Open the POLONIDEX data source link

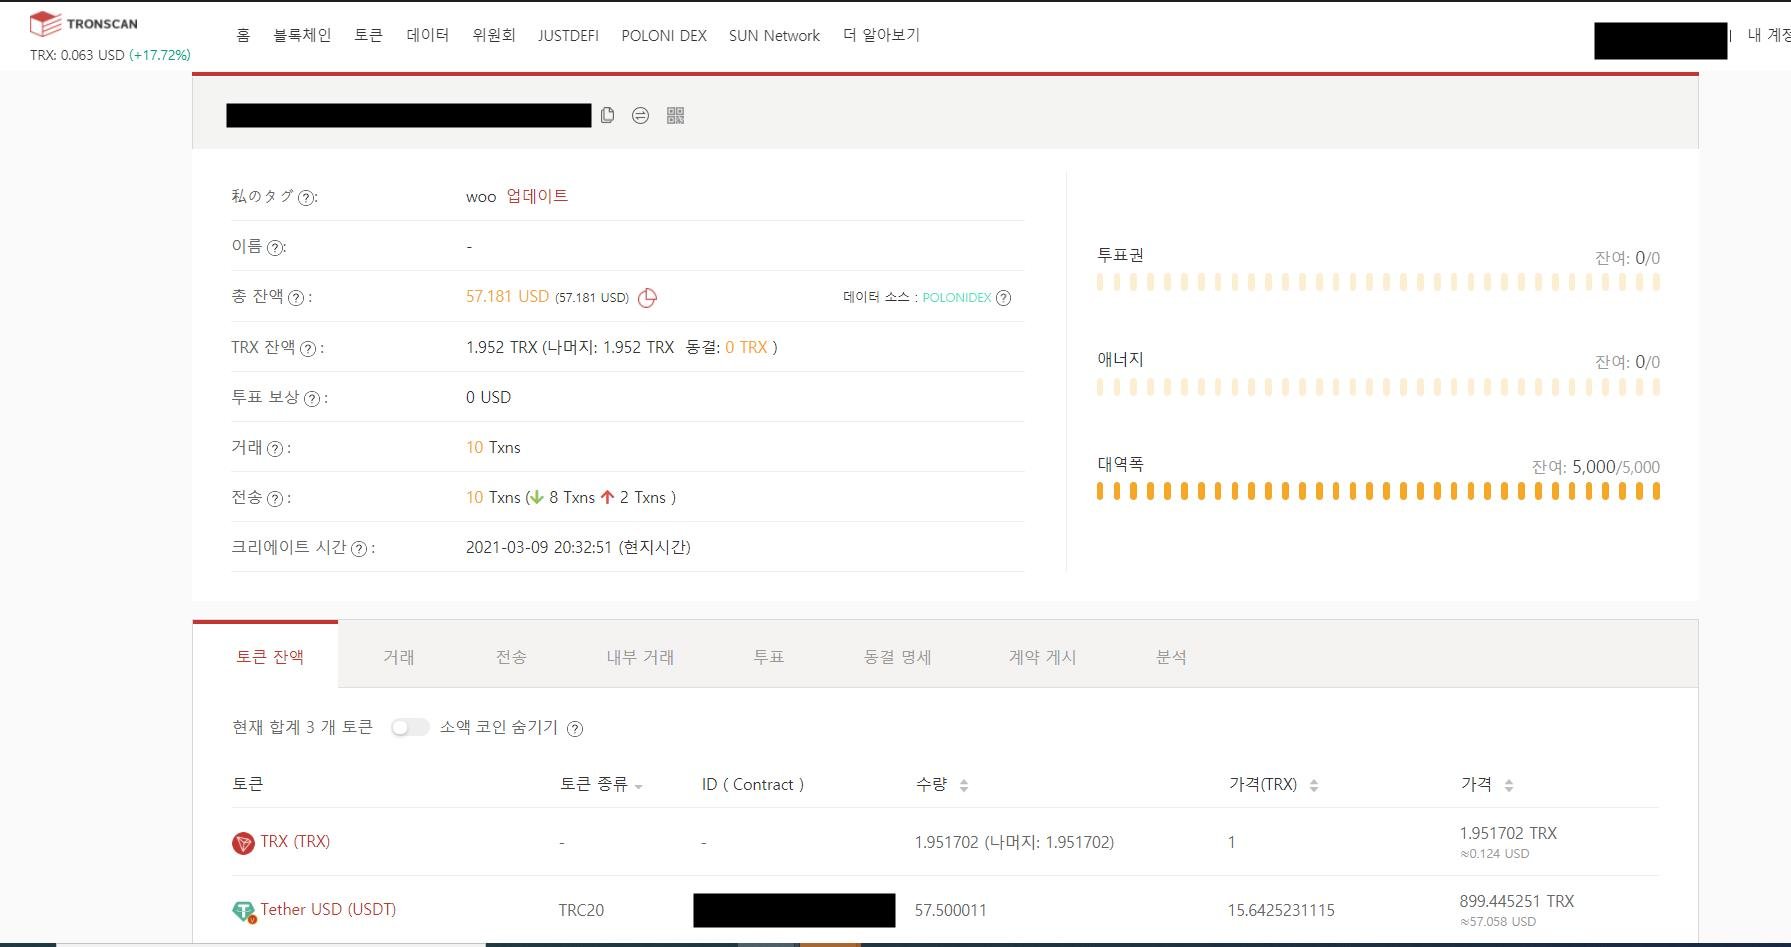click(955, 297)
